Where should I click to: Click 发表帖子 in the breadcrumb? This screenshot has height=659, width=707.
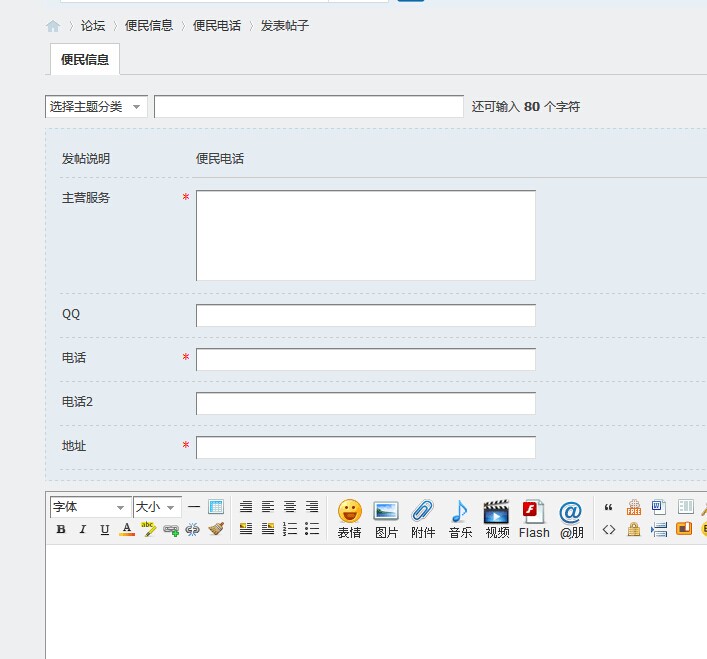pos(285,26)
